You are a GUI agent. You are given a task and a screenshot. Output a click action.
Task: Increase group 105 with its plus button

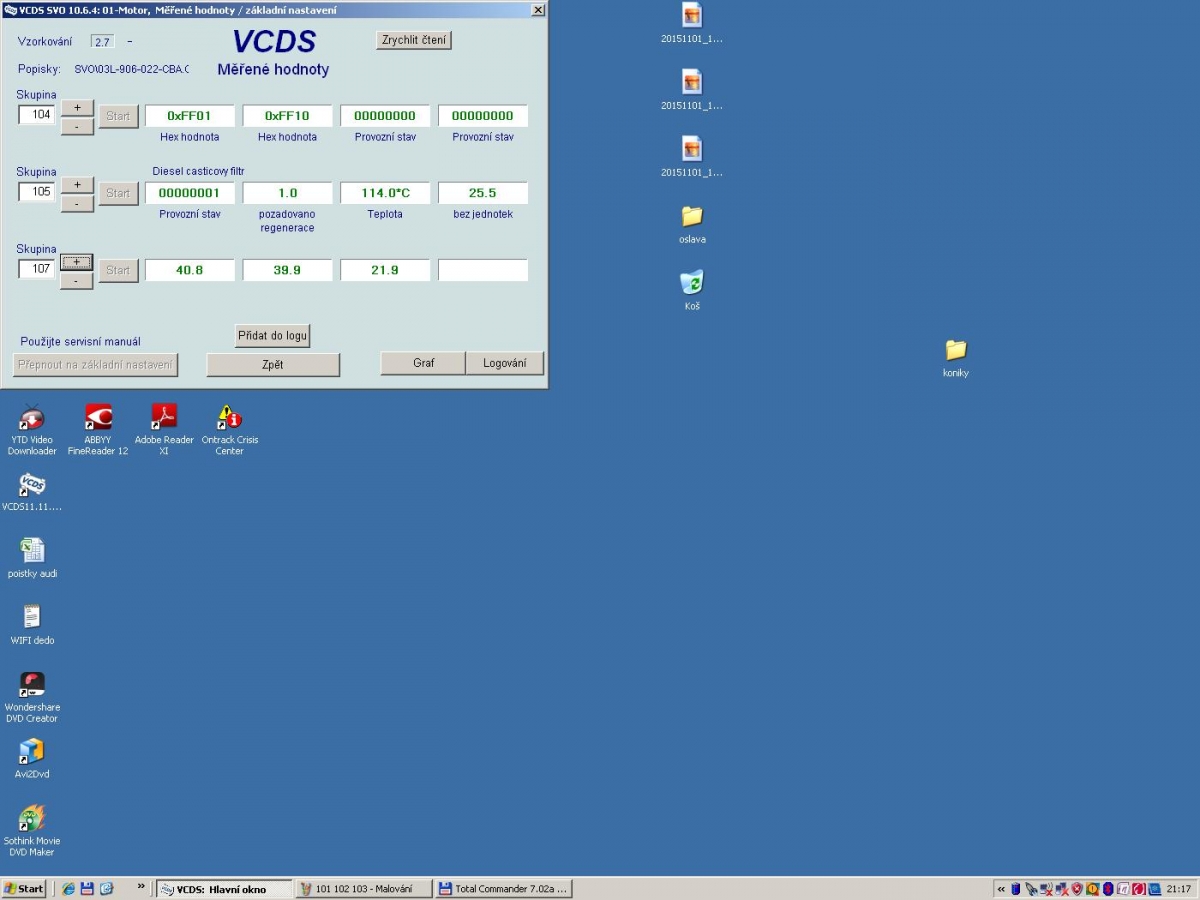(x=77, y=185)
